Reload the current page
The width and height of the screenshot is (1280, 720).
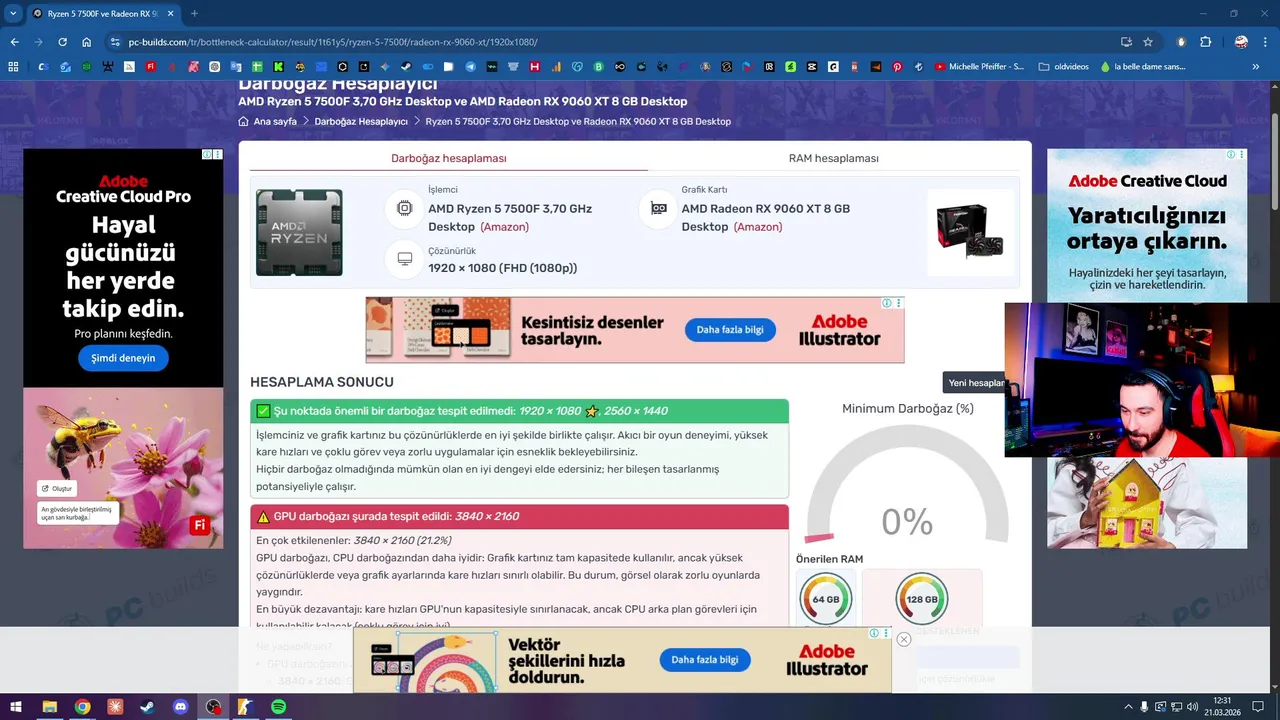click(x=62, y=42)
